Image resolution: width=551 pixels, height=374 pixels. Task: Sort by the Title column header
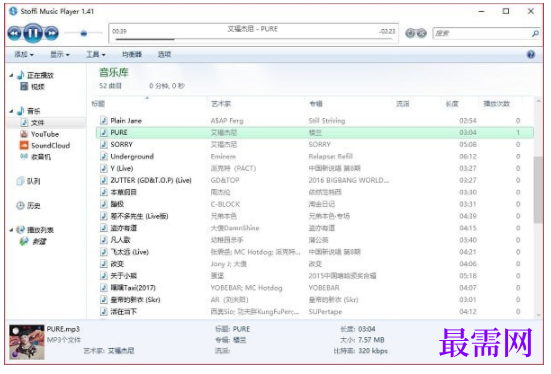click(x=98, y=104)
